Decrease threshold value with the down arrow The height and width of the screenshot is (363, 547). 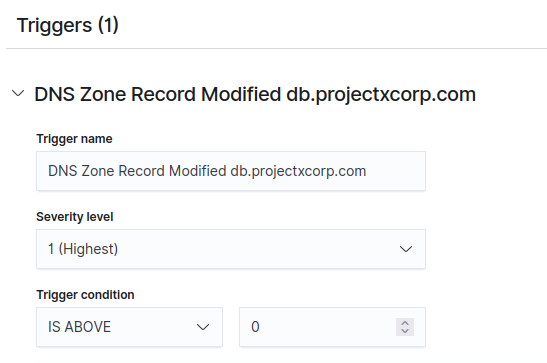[405, 331]
